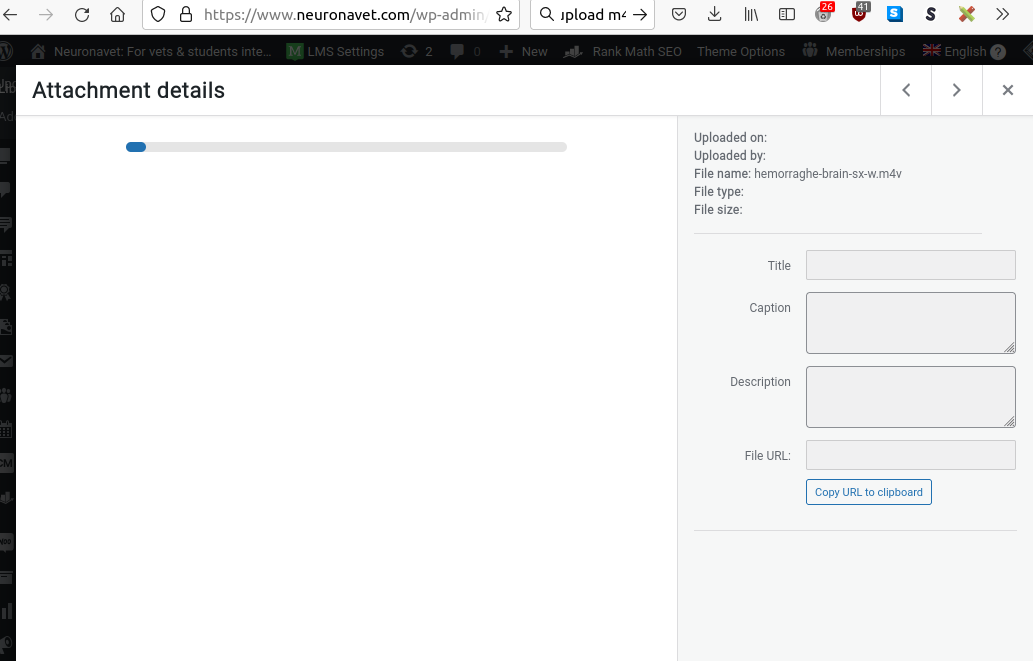Open Theme Options in the admin bar
Image resolution: width=1033 pixels, height=661 pixels.
pos(741,51)
